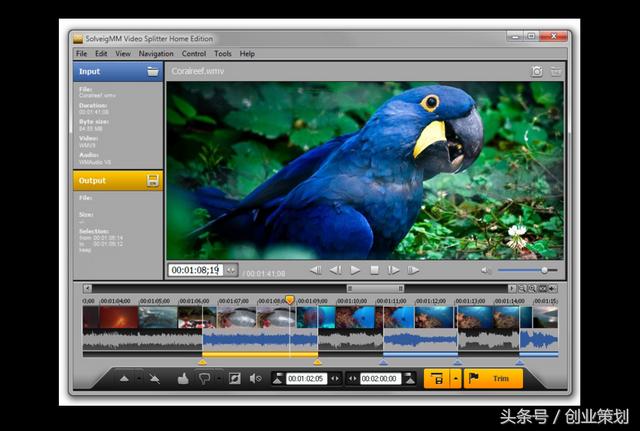Viewport: 640px width, 431px height.
Task: Click the save icon in Output header
Action: pyautogui.click(x=153, y=180)
